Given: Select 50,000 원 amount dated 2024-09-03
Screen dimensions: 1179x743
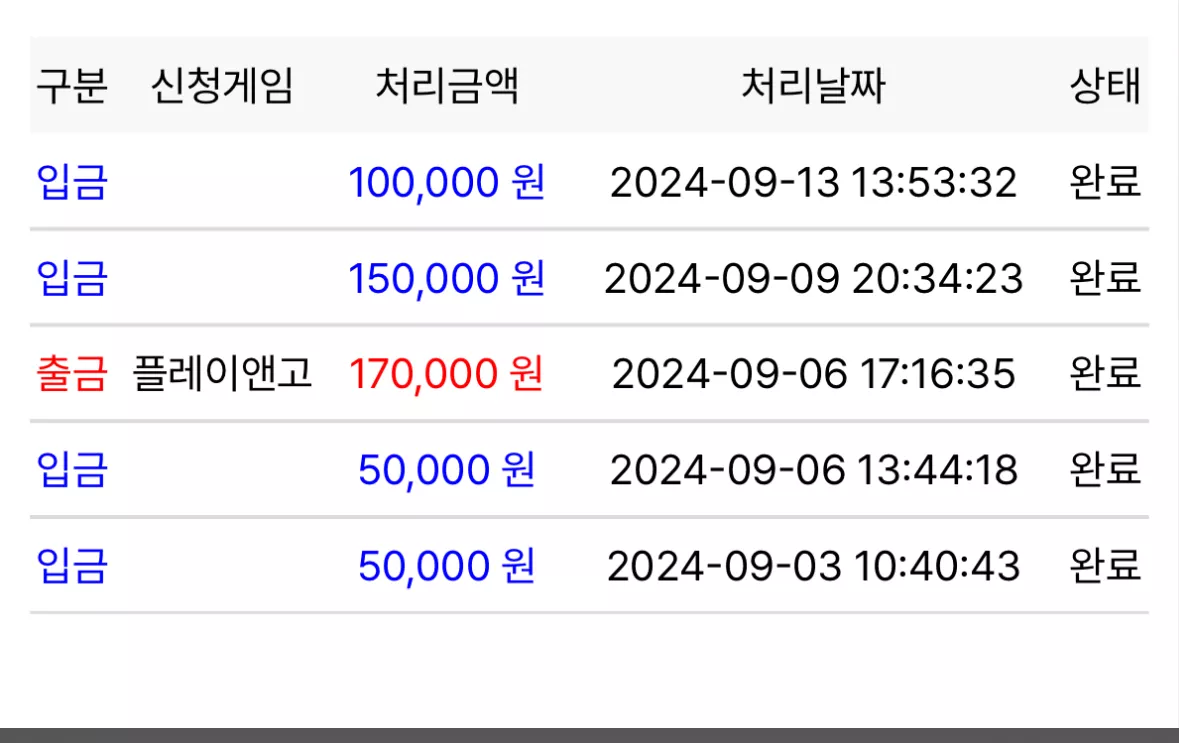Looking at the screenshot, I should click(x=447, y=566).
